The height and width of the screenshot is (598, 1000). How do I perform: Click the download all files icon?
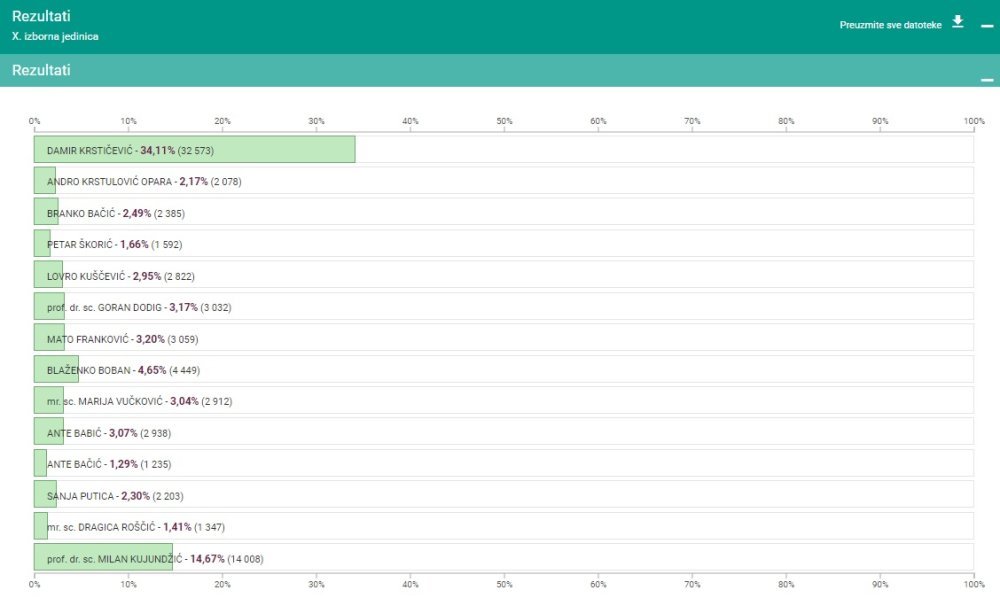957,22
